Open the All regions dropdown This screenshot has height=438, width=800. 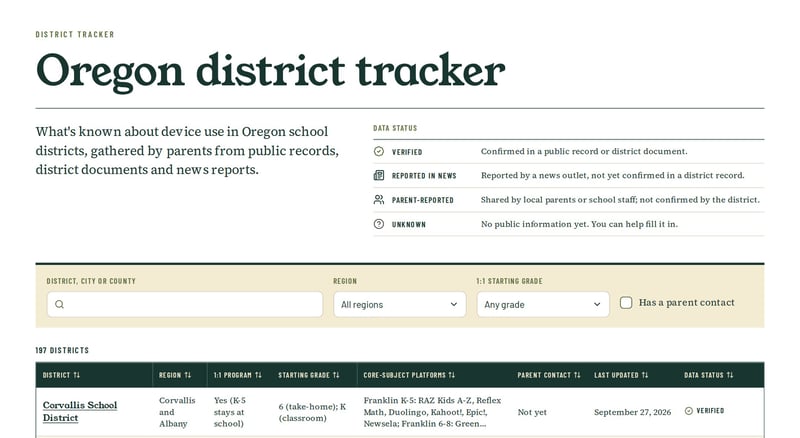[399, 304]
